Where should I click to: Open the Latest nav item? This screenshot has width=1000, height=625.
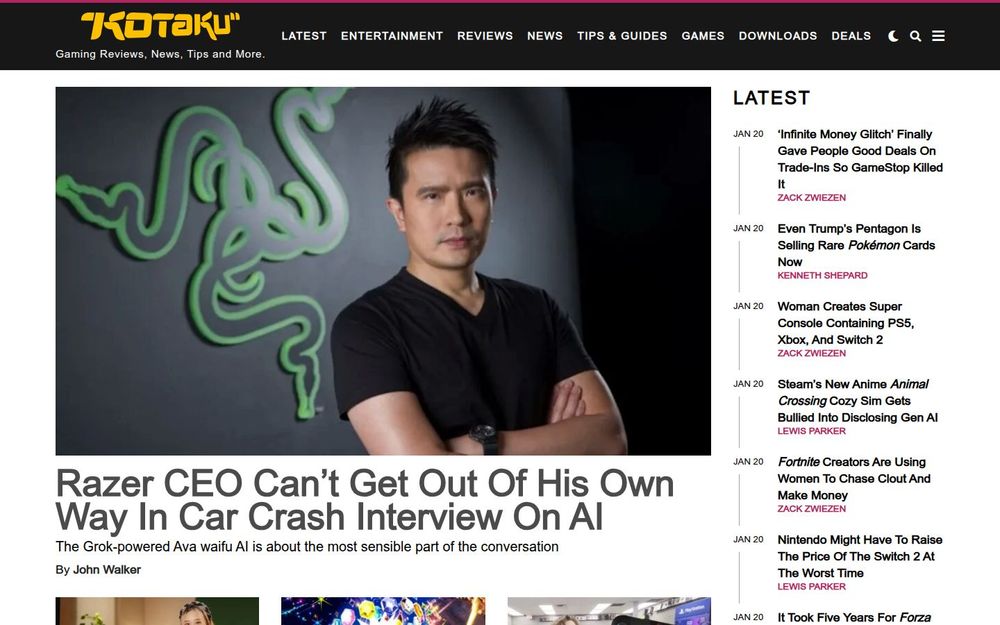click(x=304, y=36)
